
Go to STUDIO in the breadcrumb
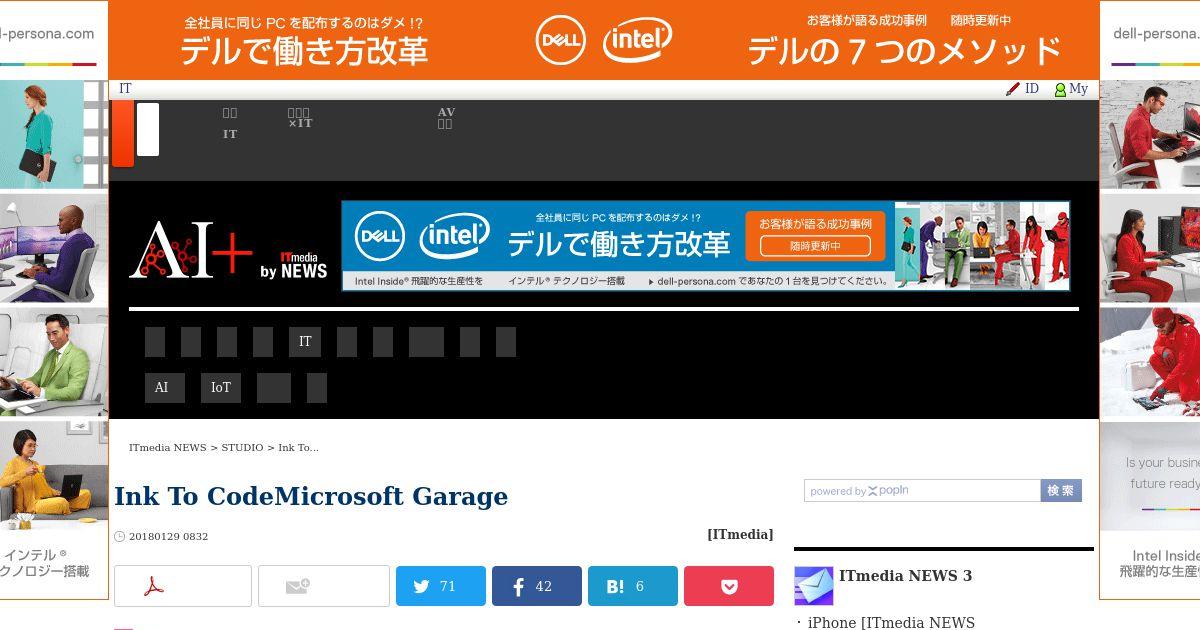pyautogui.click(x=242, y=448)
